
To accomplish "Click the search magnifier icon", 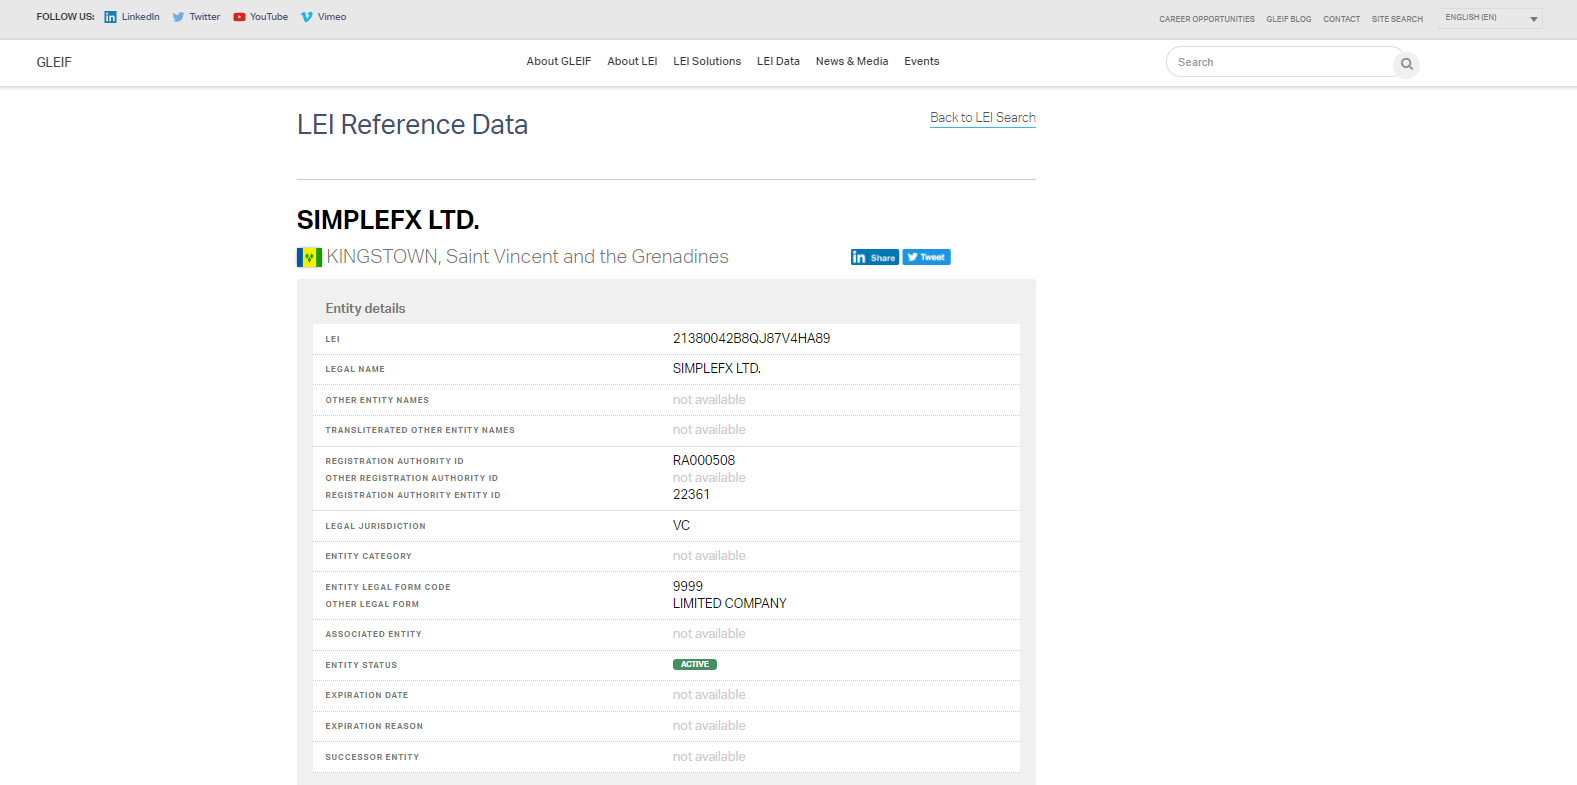I will pyautogui.click(x=1406, y=64).
